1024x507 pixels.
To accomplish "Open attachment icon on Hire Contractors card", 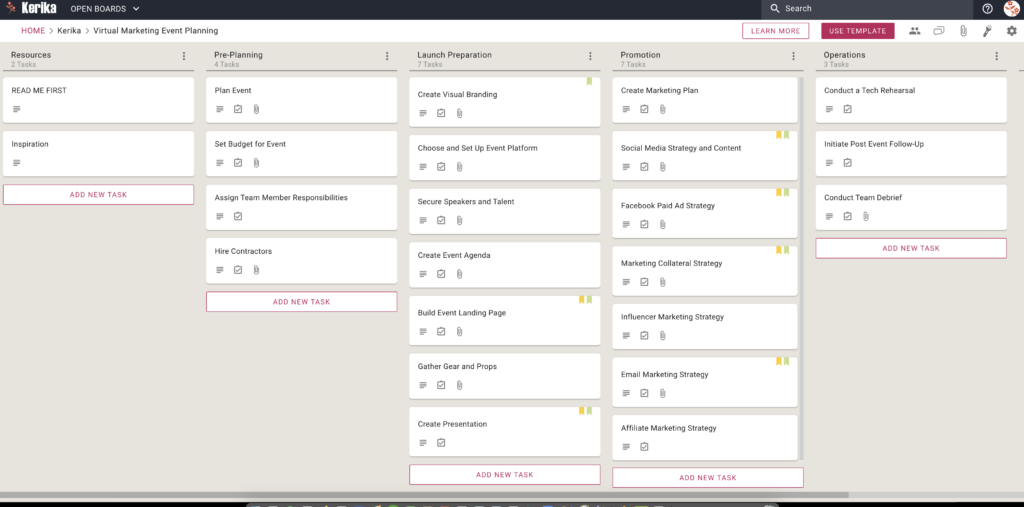I will pos(256,270).
